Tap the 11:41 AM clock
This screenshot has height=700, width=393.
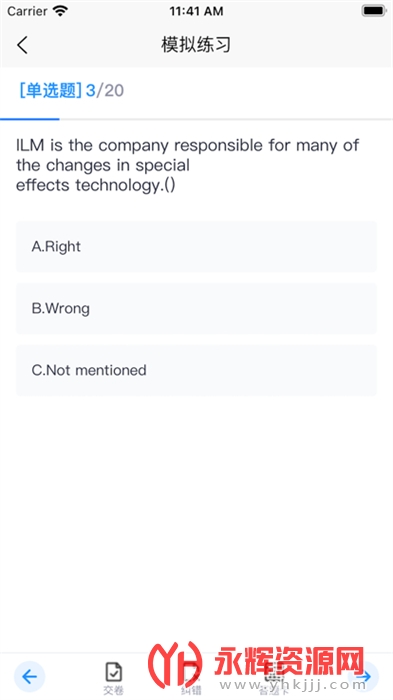(x=196, y=11)
